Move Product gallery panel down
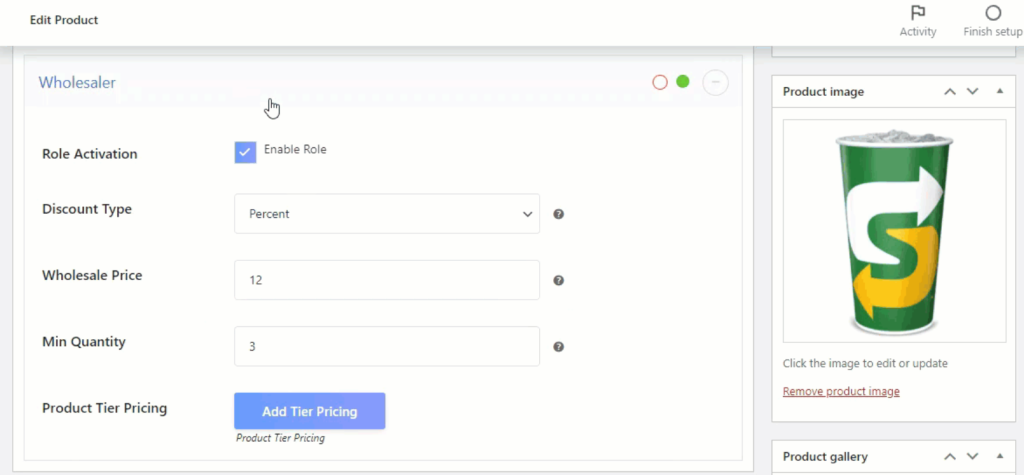The image size is (1024, 475). coord(972,456)
